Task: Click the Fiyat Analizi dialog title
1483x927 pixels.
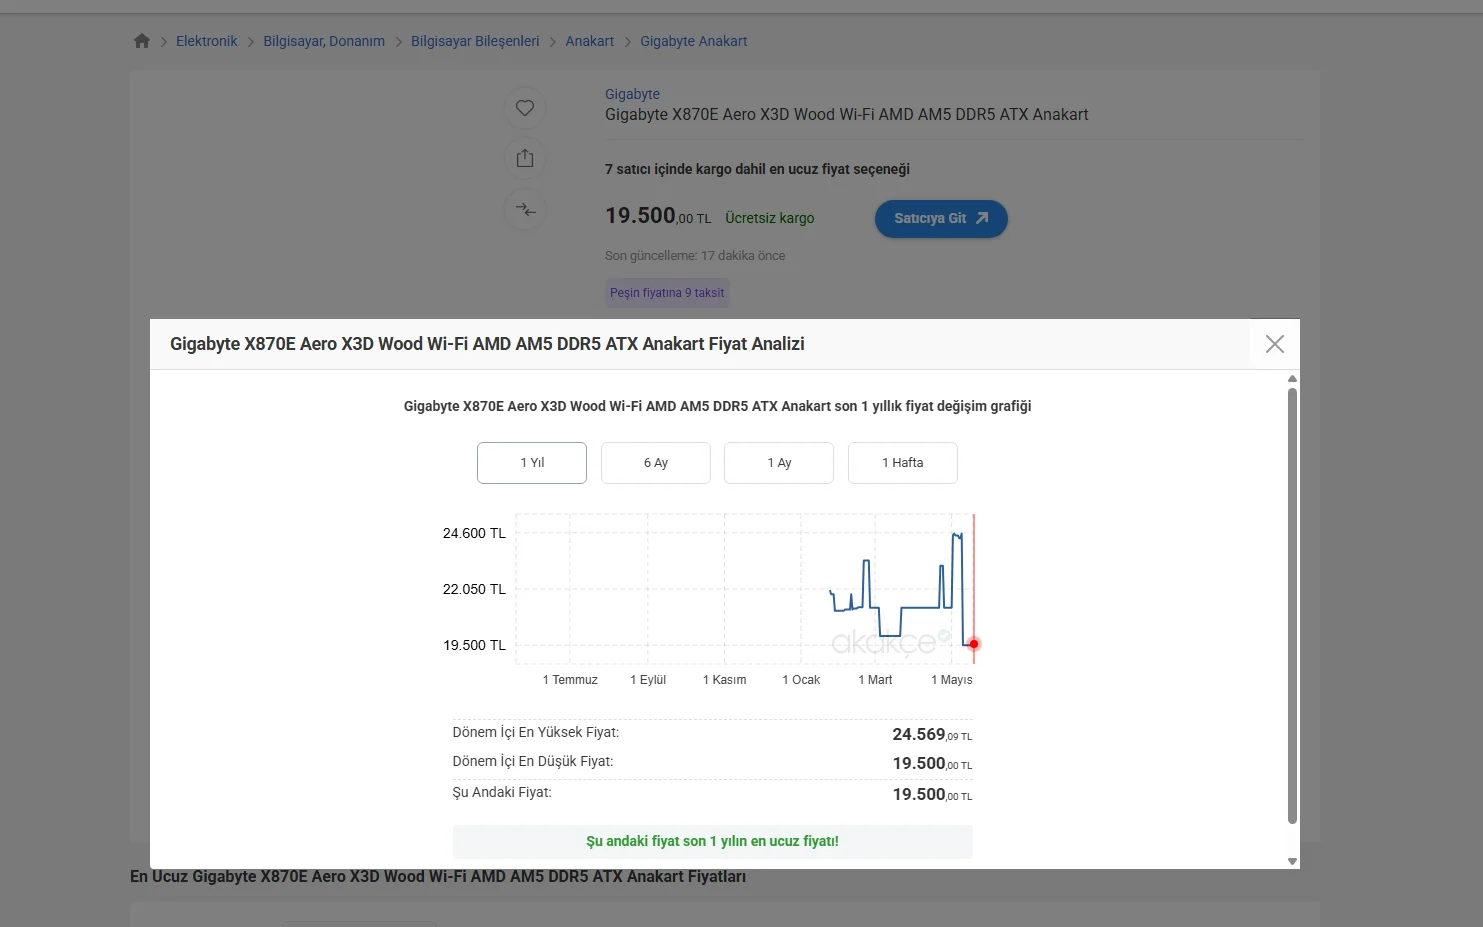Action: click(x=487, y=344)
